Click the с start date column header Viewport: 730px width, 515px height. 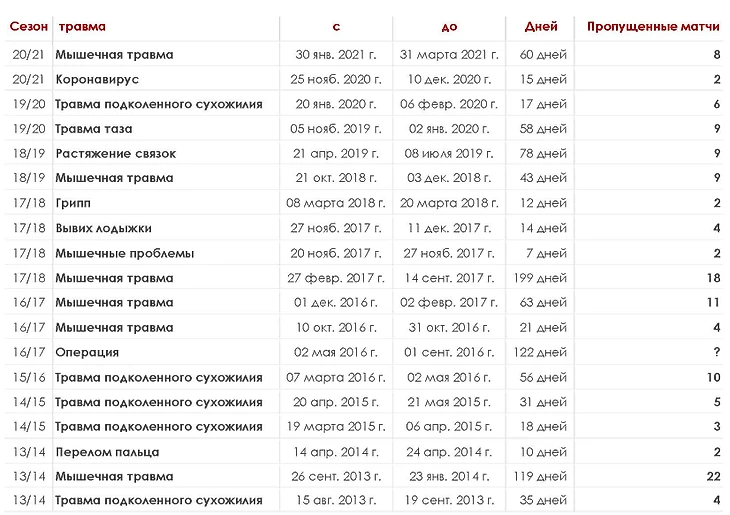[336, 27]
